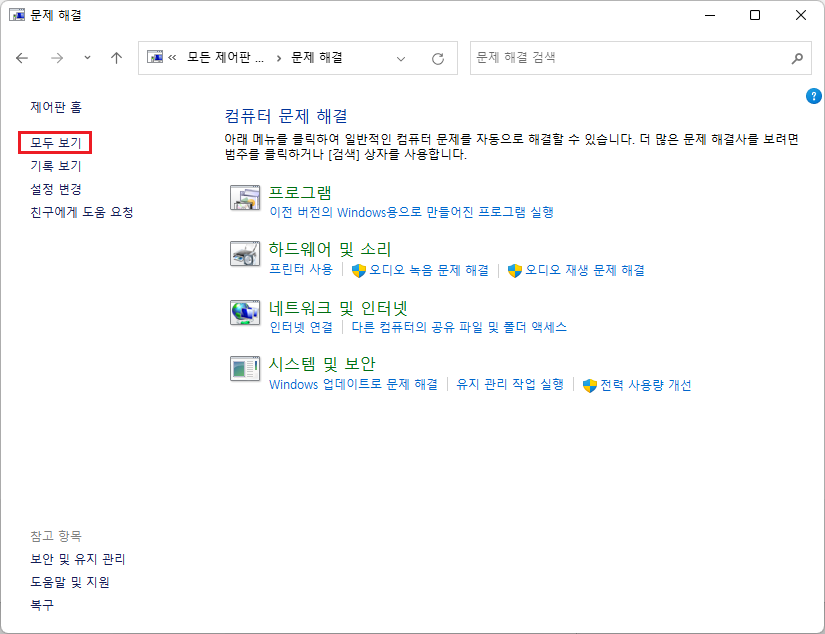
Task: Open '설정 변경' in the sidebar
Action: click(x=56, y=189)
